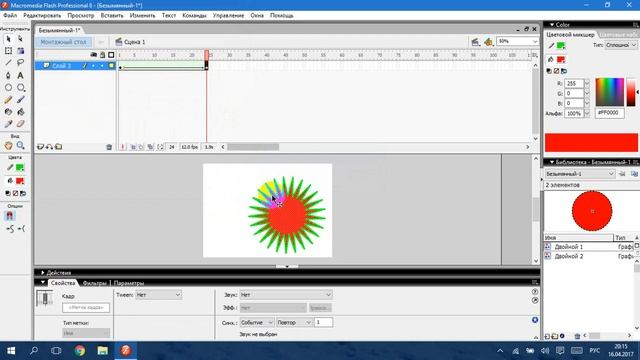640x360 pixels.
Task: Select the Hand tool
Action: pyautogui.click(x=8, y=145)
